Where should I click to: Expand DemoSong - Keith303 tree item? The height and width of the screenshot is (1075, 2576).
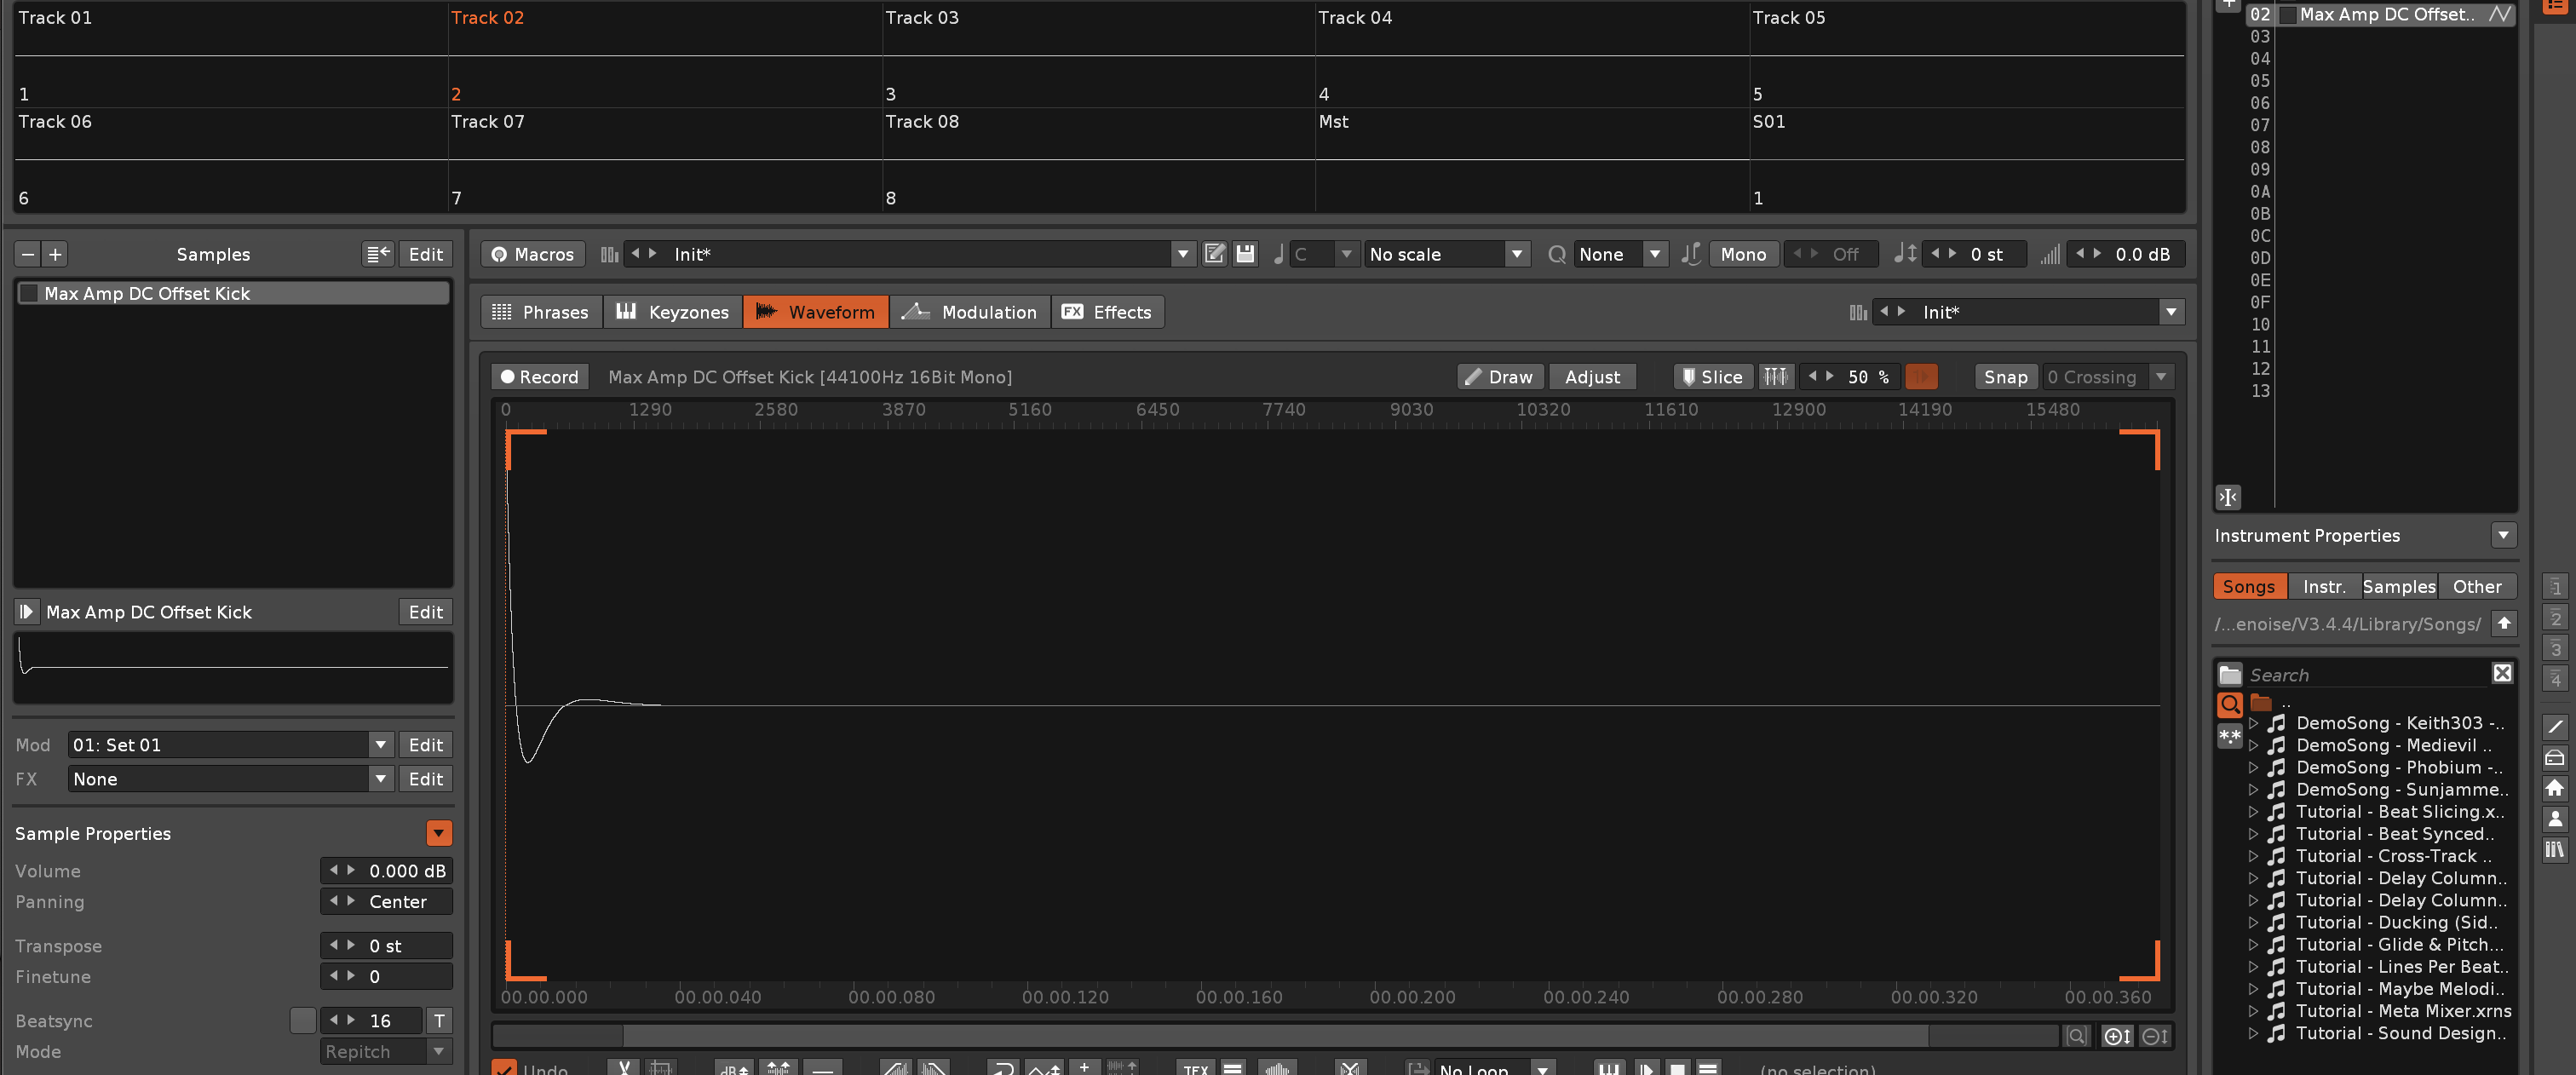tap(2254, 723)
